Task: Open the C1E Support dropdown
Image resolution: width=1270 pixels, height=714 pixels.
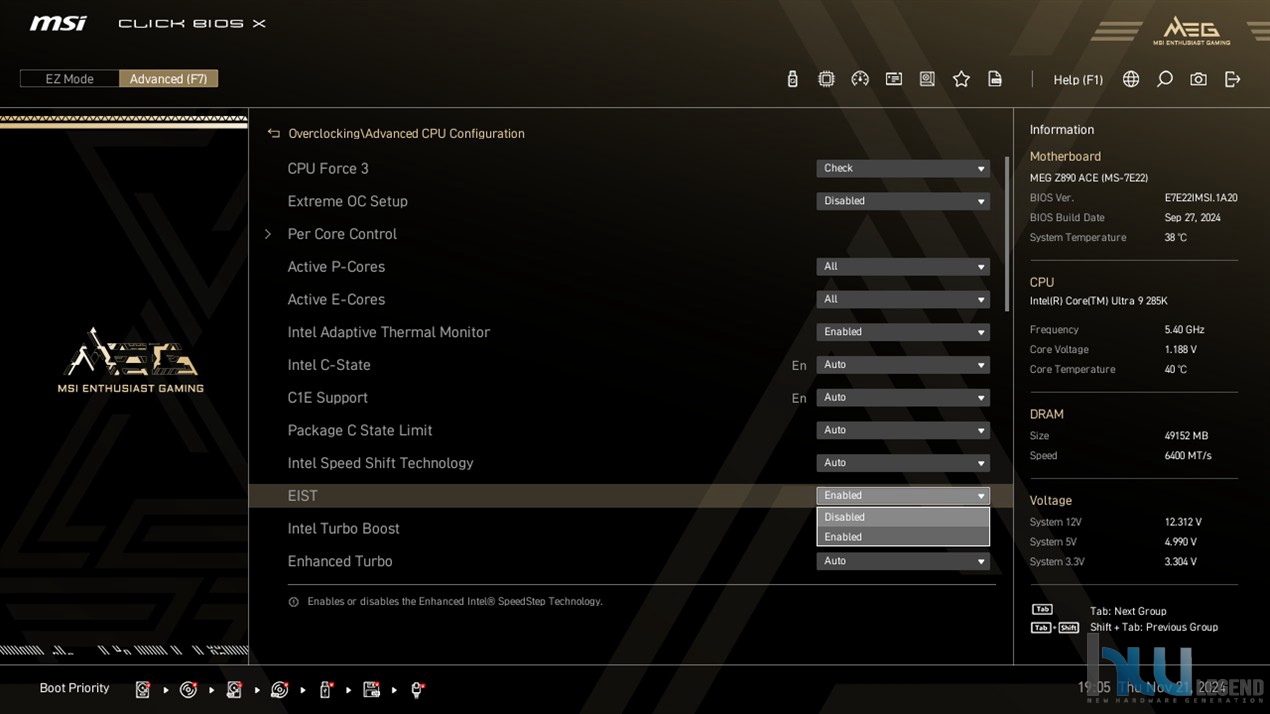Action: 903,398
